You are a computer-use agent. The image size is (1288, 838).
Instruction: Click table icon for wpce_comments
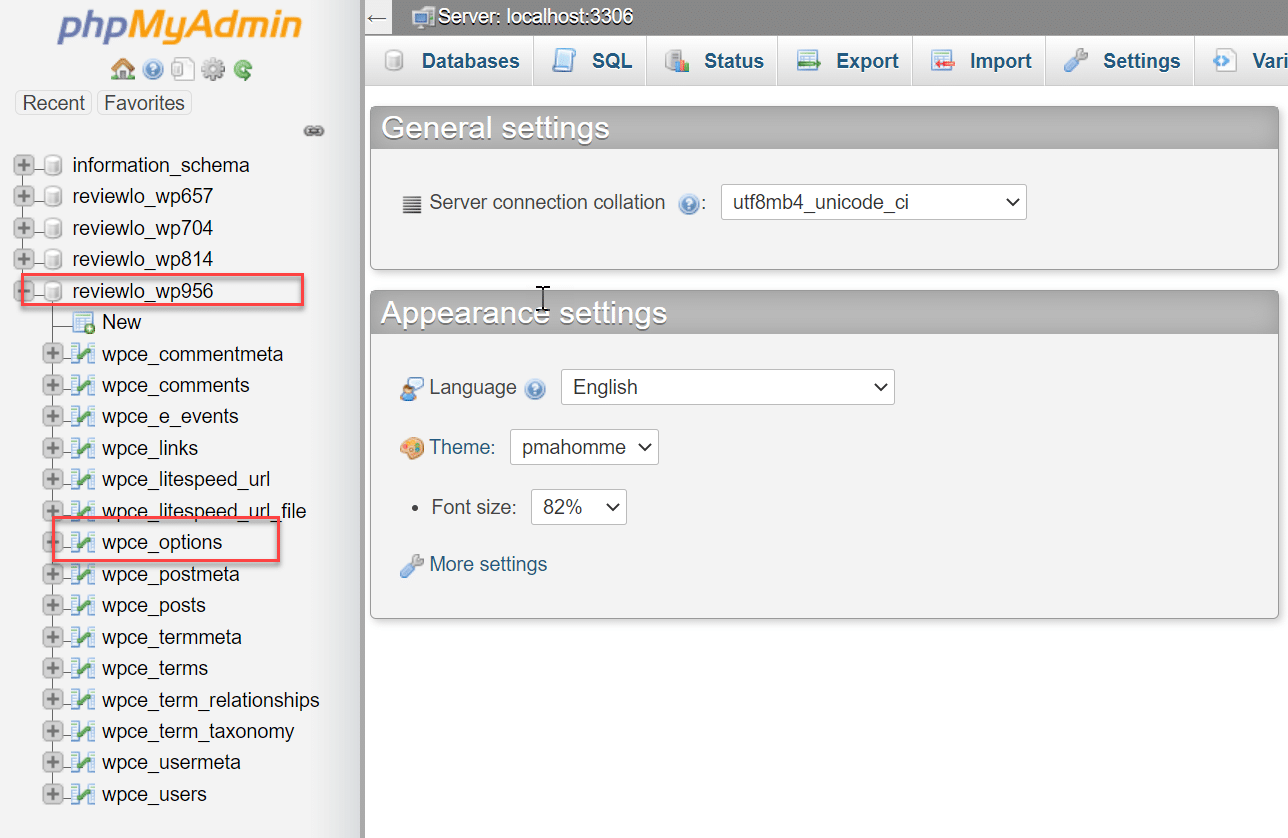(83, 385)
